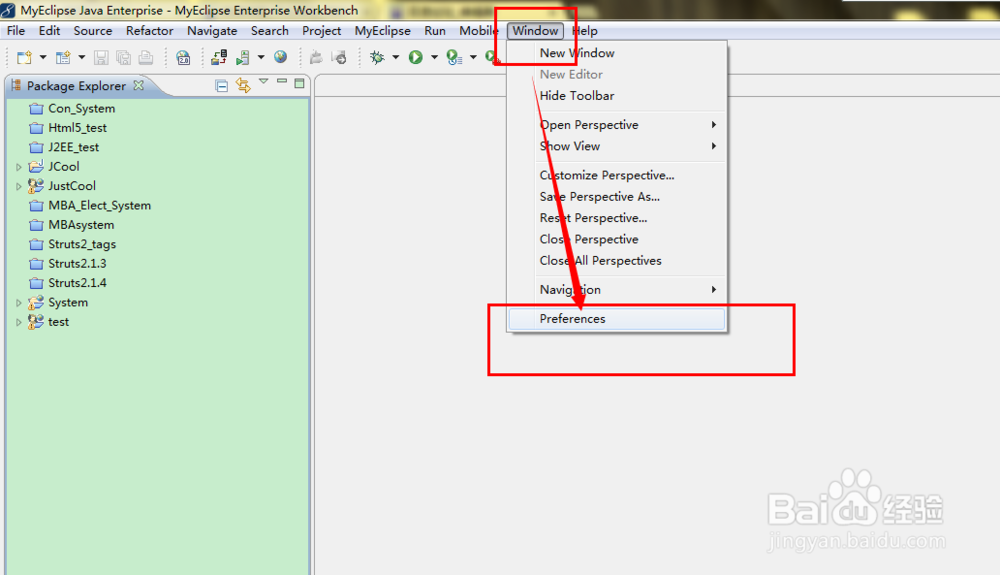
Task: Open the Debug dropdown arrow
Action: [395, 57]
